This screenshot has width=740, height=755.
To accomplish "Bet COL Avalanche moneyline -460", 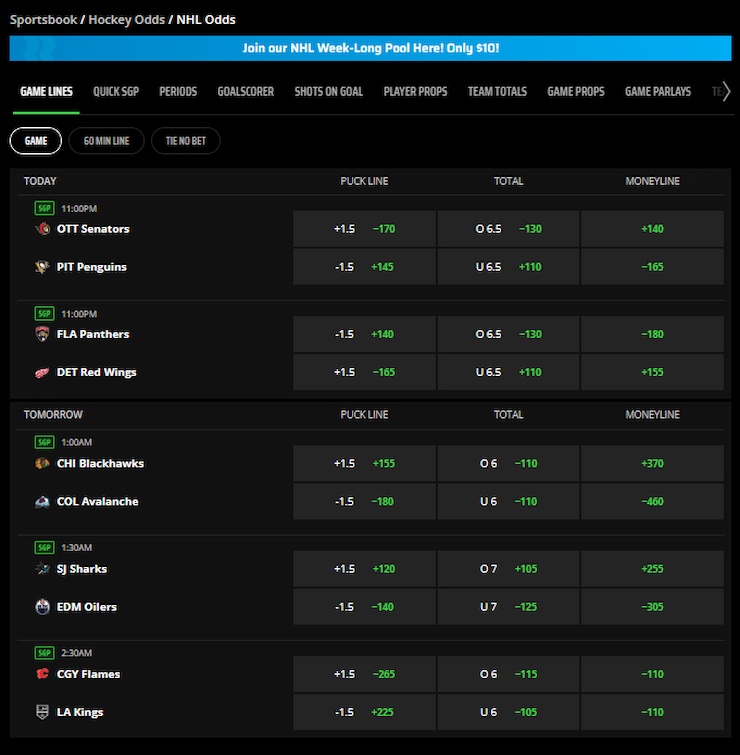I will [652, 501].
